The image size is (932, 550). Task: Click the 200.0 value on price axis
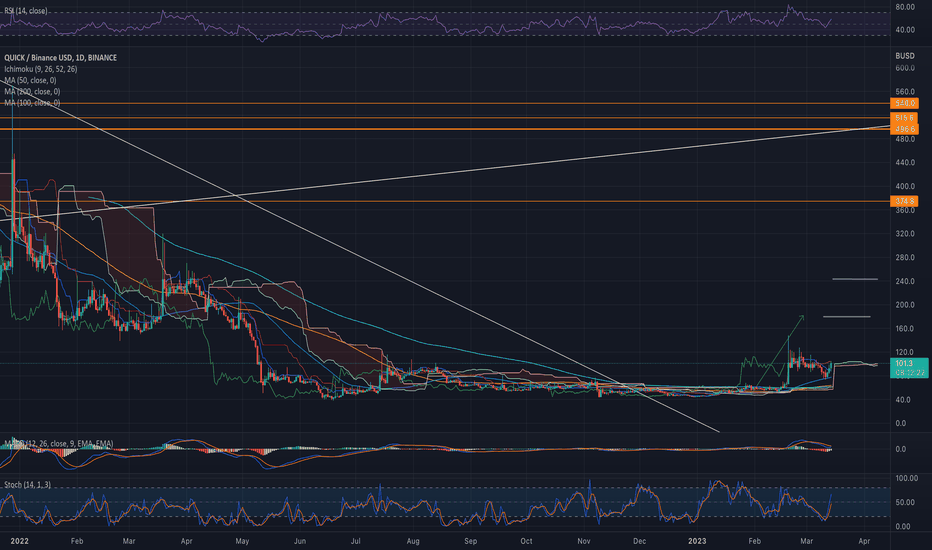click(x=905, y=305)
